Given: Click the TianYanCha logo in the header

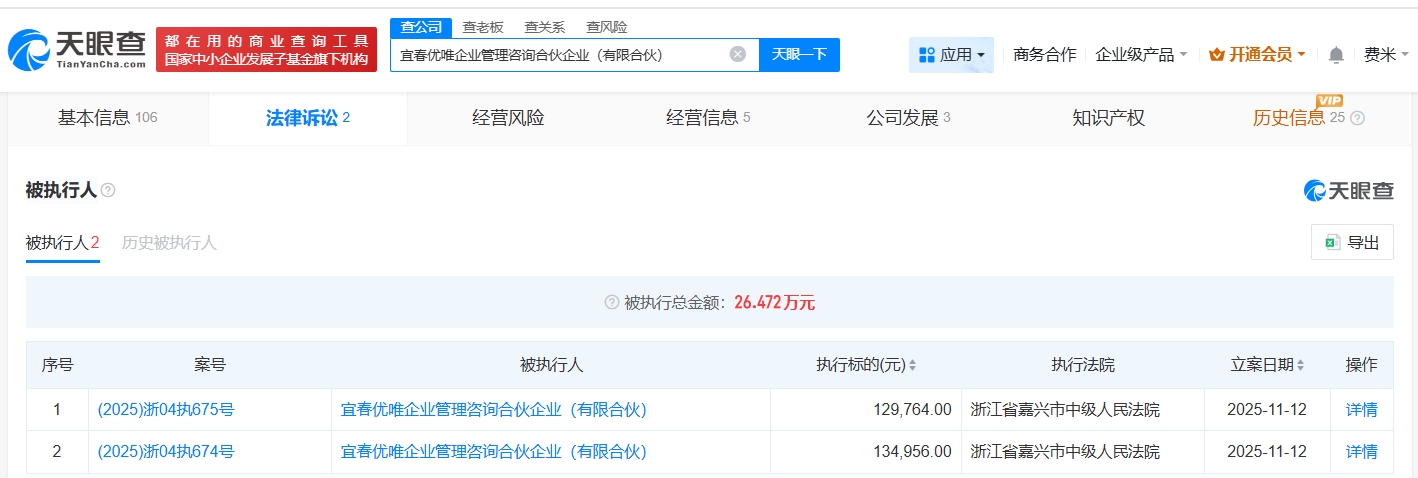Looking at the screenshot, I should click(x=78, y=50).
